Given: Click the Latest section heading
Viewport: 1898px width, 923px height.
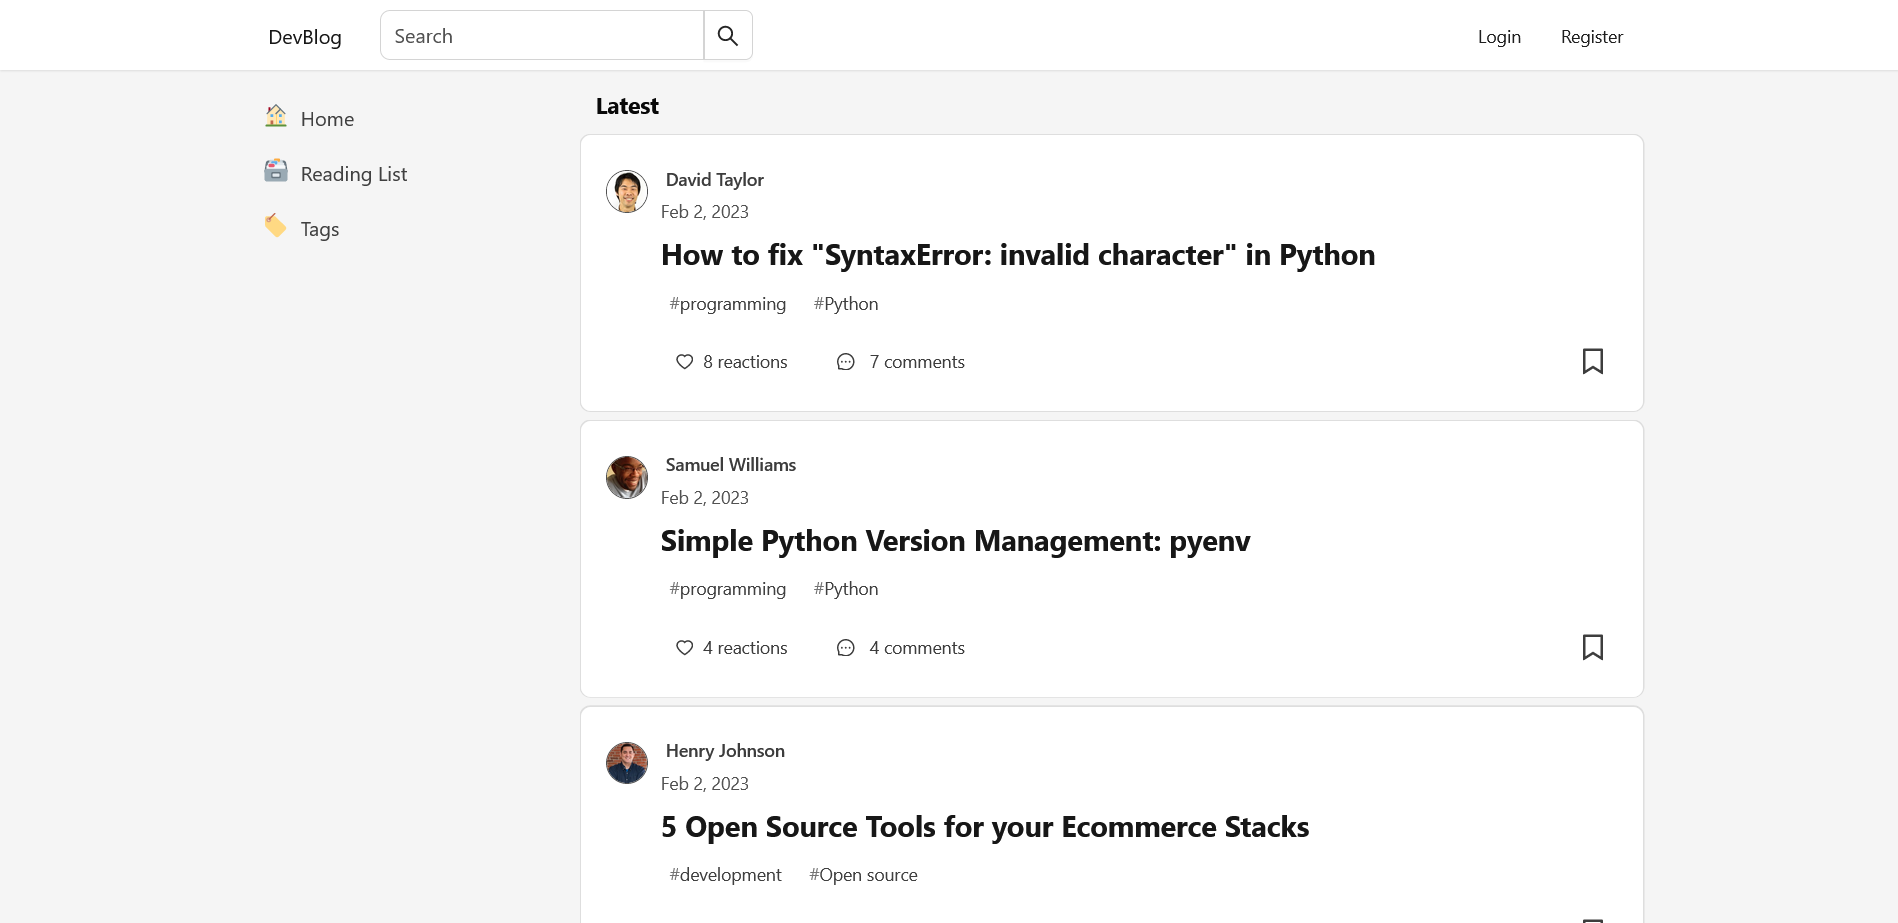Looking at the screenshot, I should tap(627, 106).
